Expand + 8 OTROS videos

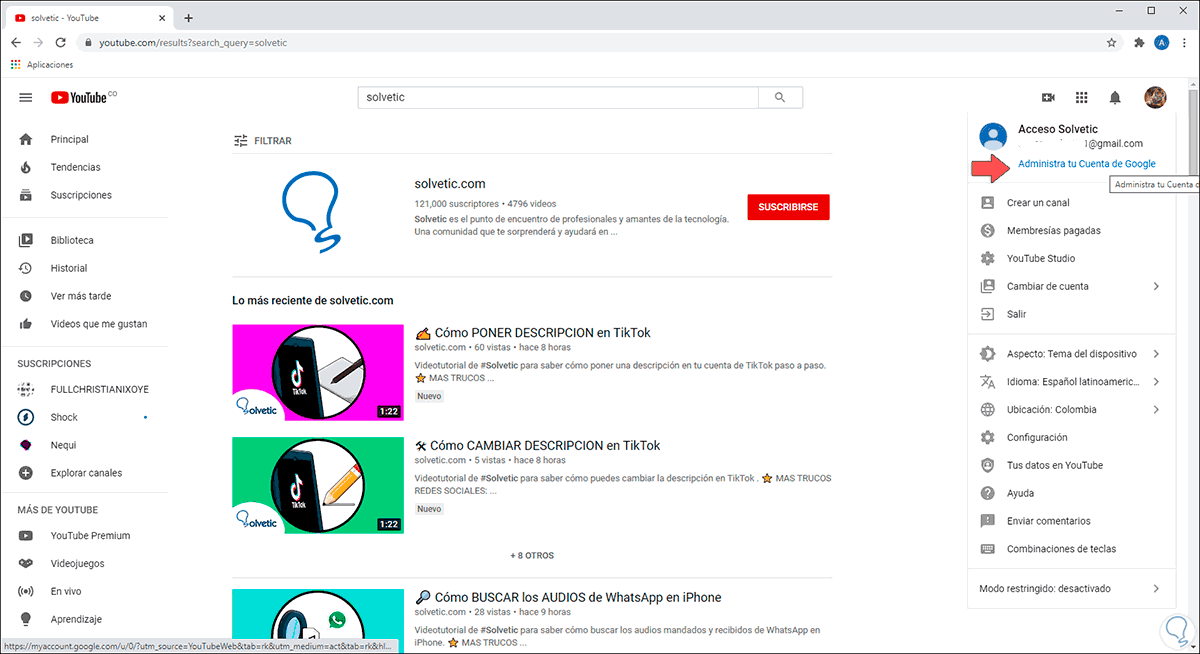(531, 555)
